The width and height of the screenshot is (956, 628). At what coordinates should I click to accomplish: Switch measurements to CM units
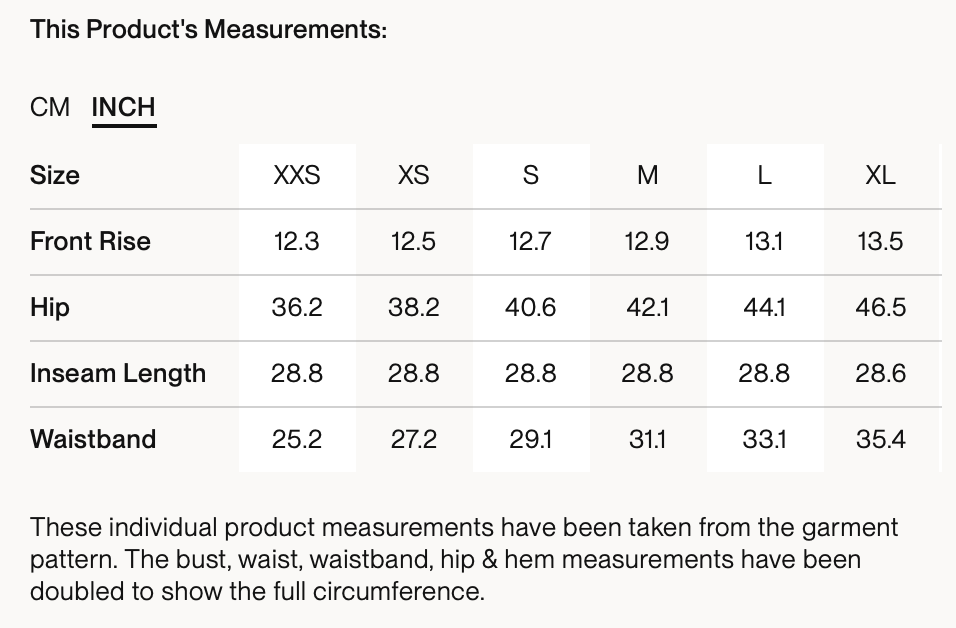50,107
